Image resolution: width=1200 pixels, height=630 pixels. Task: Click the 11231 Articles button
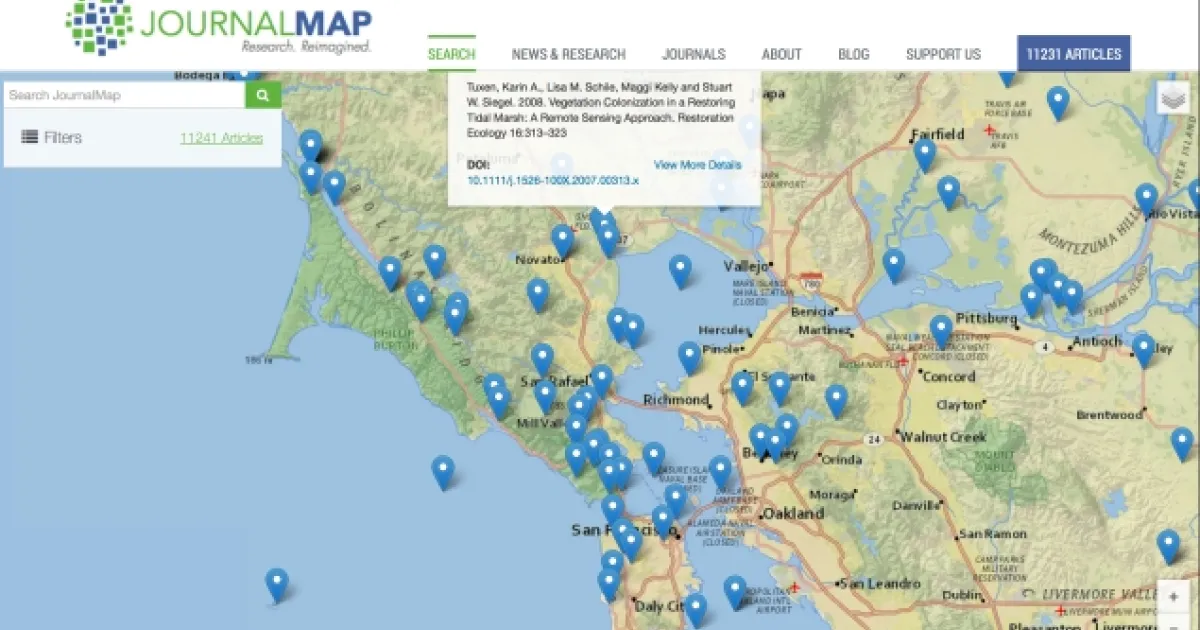(x=1073, y=54)
